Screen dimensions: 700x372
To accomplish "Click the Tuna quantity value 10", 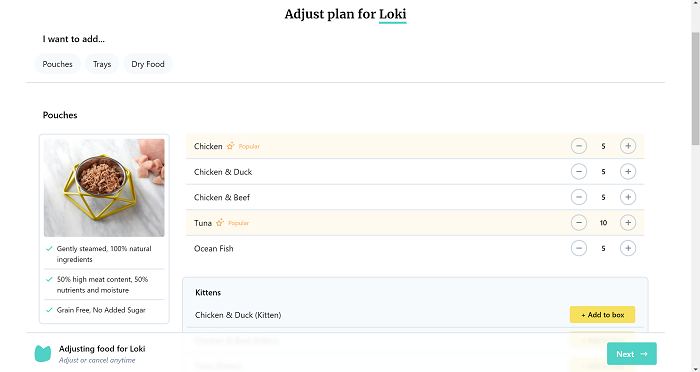I will coord(603,222).
